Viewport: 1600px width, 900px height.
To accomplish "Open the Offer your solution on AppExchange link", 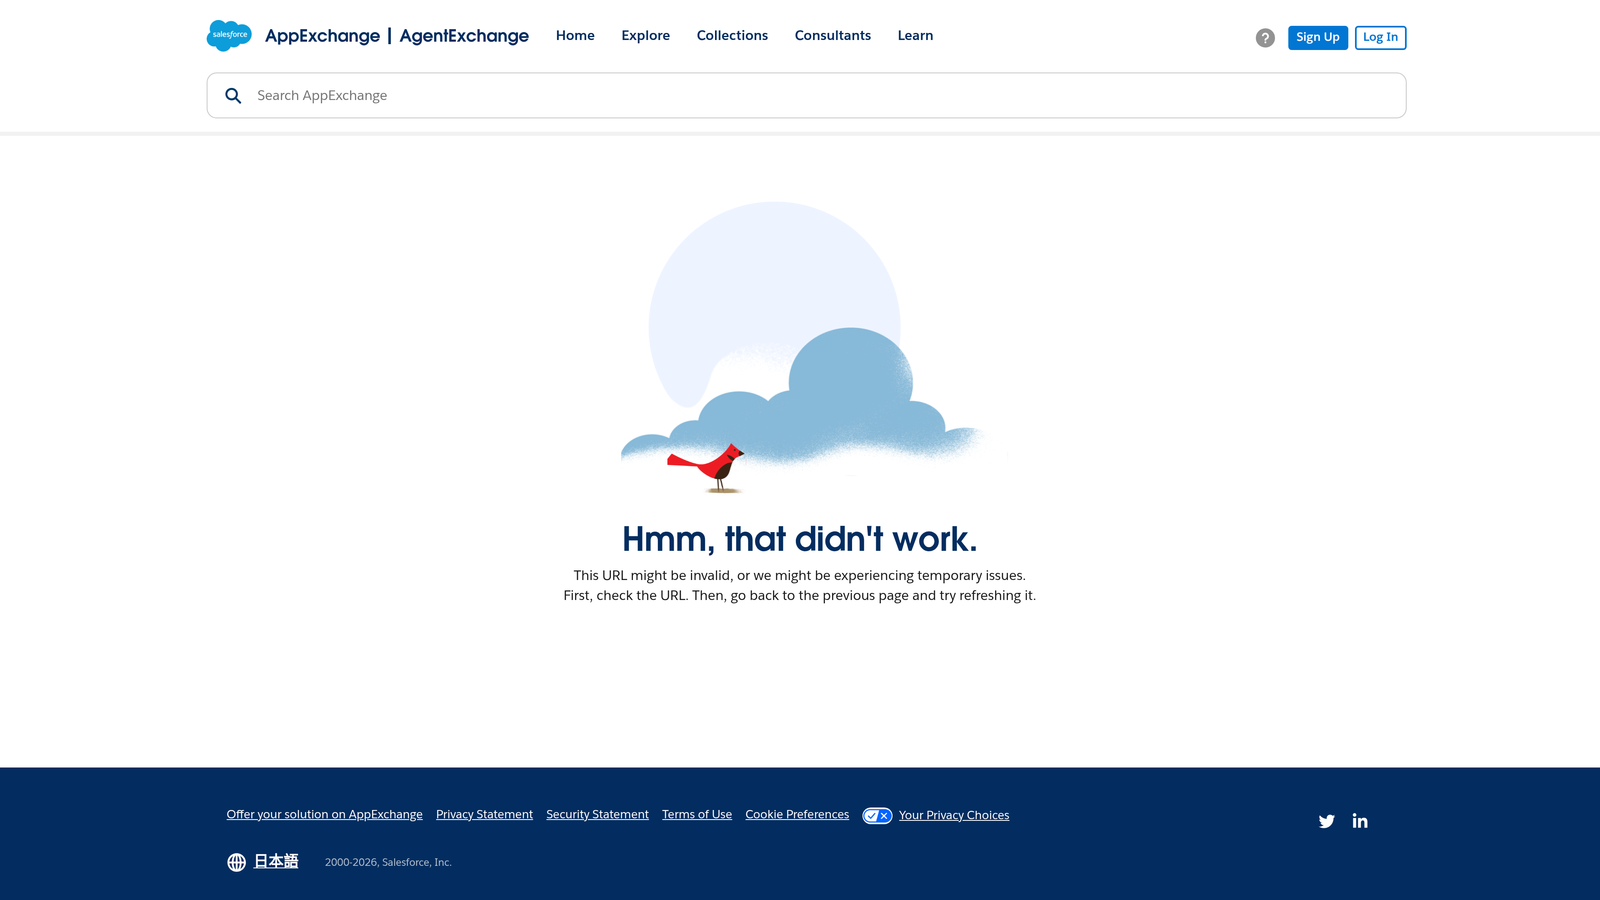I will click(x=324, y=814).
